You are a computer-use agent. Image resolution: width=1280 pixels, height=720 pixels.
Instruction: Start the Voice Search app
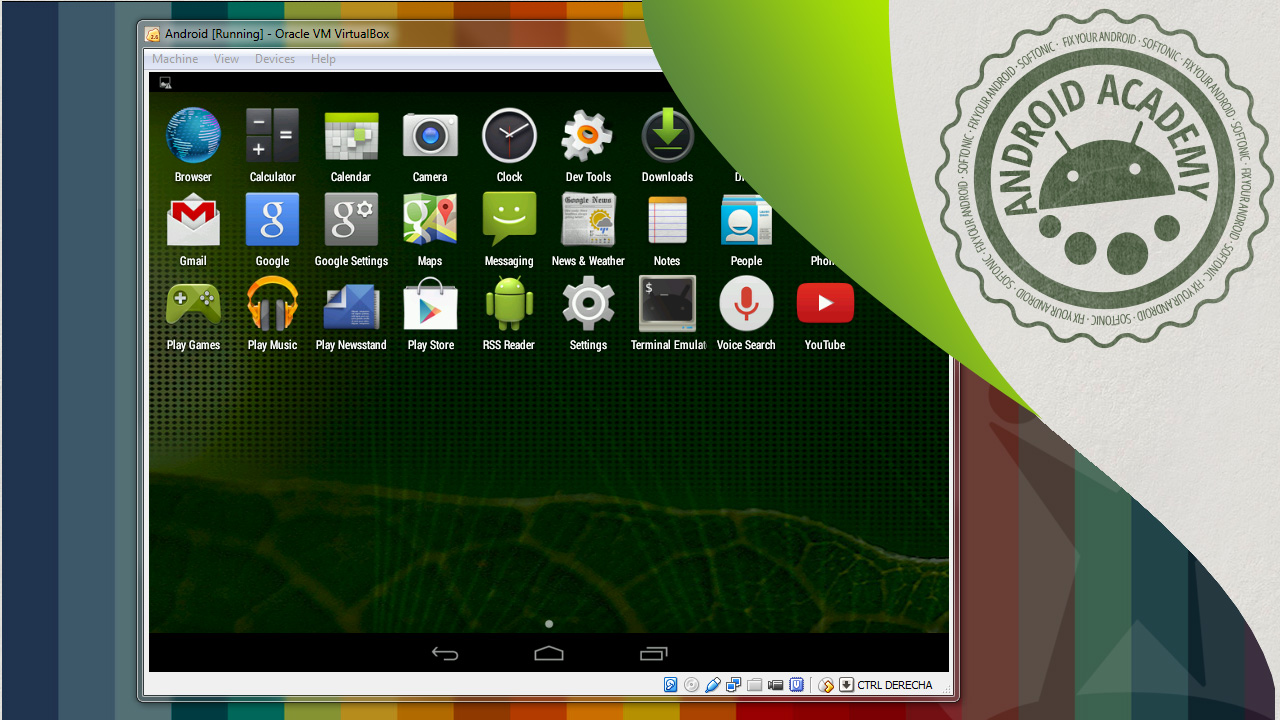(746, 305)
